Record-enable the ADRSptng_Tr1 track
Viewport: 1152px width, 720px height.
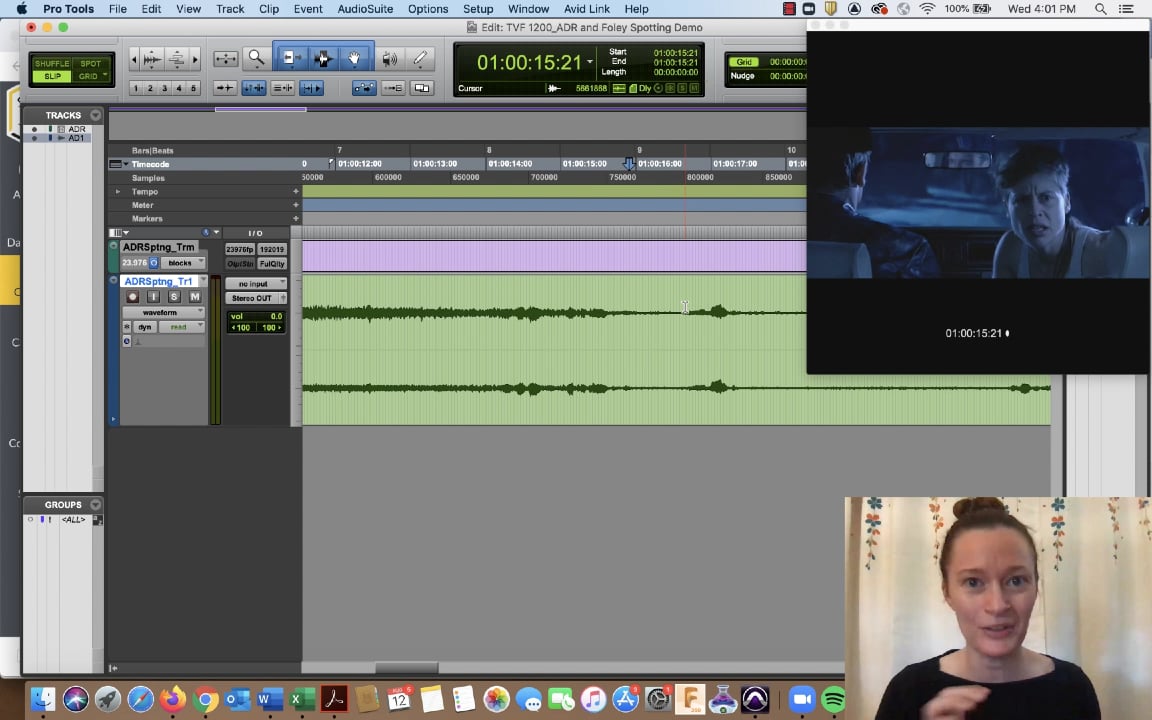(133, 297)
